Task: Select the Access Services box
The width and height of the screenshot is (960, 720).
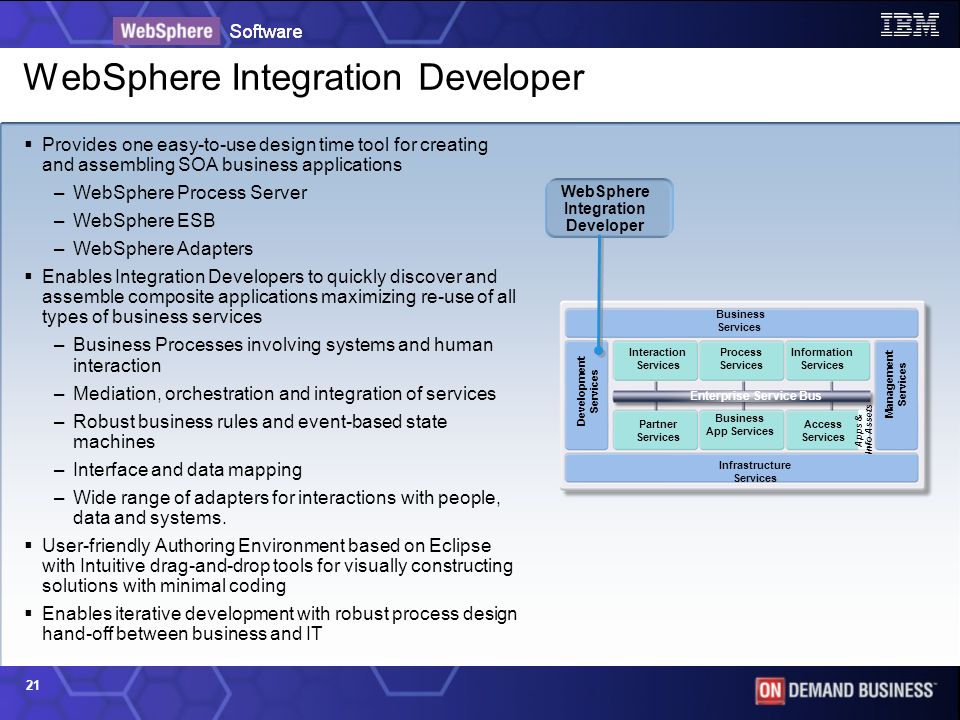Action: 822,430
